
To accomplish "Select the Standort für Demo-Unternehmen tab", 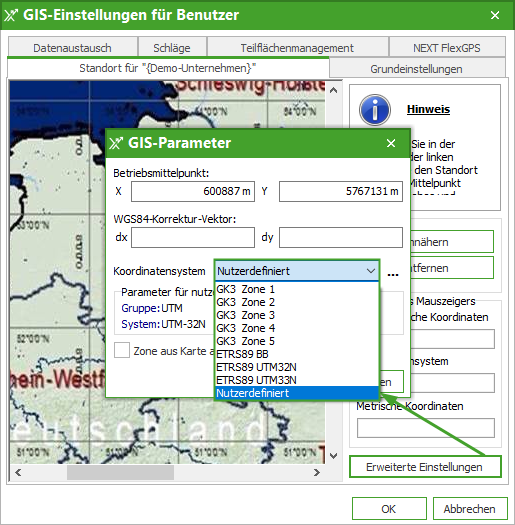I will click(x=168, y=68).
